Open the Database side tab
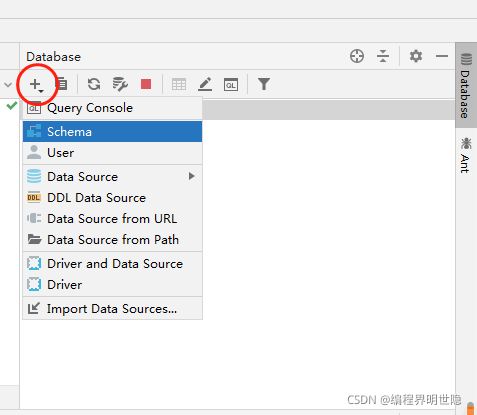This screenshot has width=477, height=415. pos(466,85)
